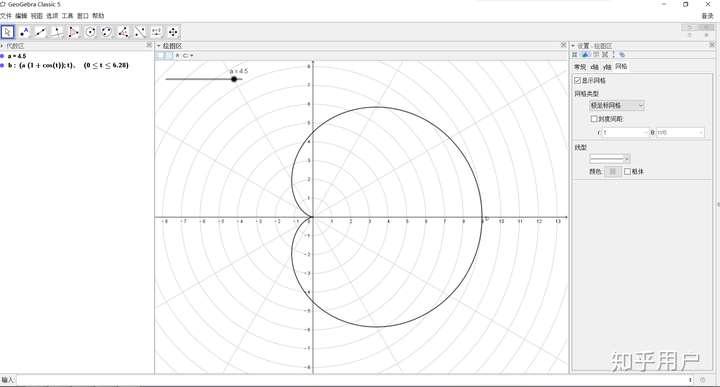The image size is (720, 387).
Task: Select the Perpendicular Line tool
Action: click(x=57, y=32)
